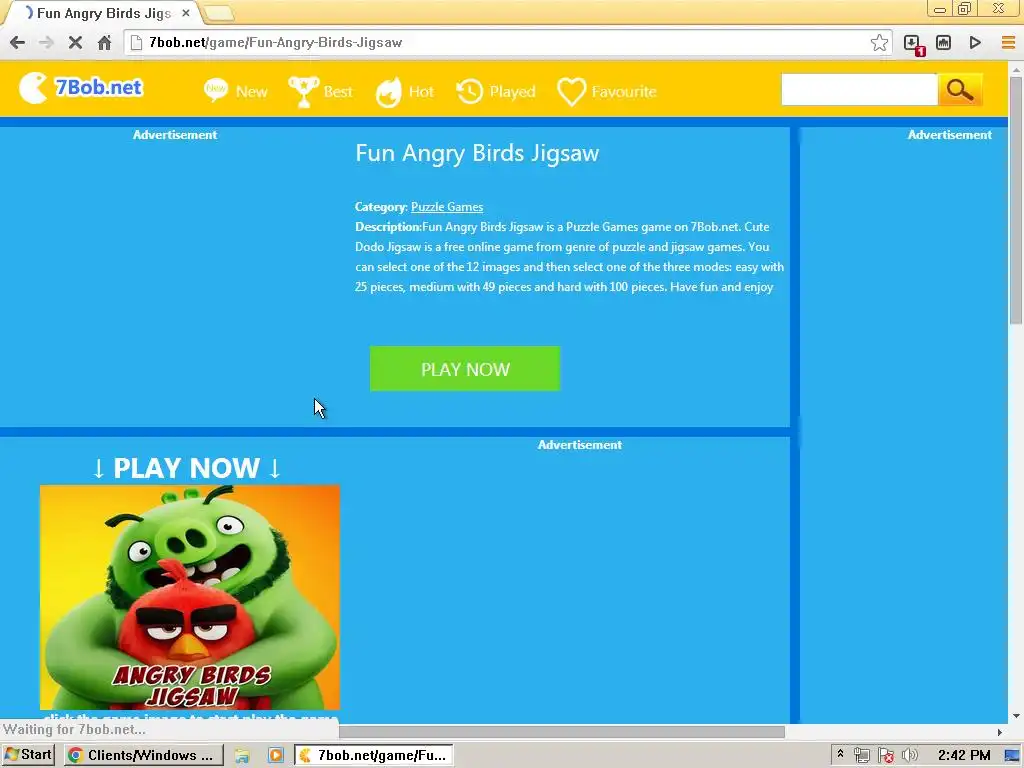
Task: Click the show desktop tray icon
Action: [x=1012, y=756]
